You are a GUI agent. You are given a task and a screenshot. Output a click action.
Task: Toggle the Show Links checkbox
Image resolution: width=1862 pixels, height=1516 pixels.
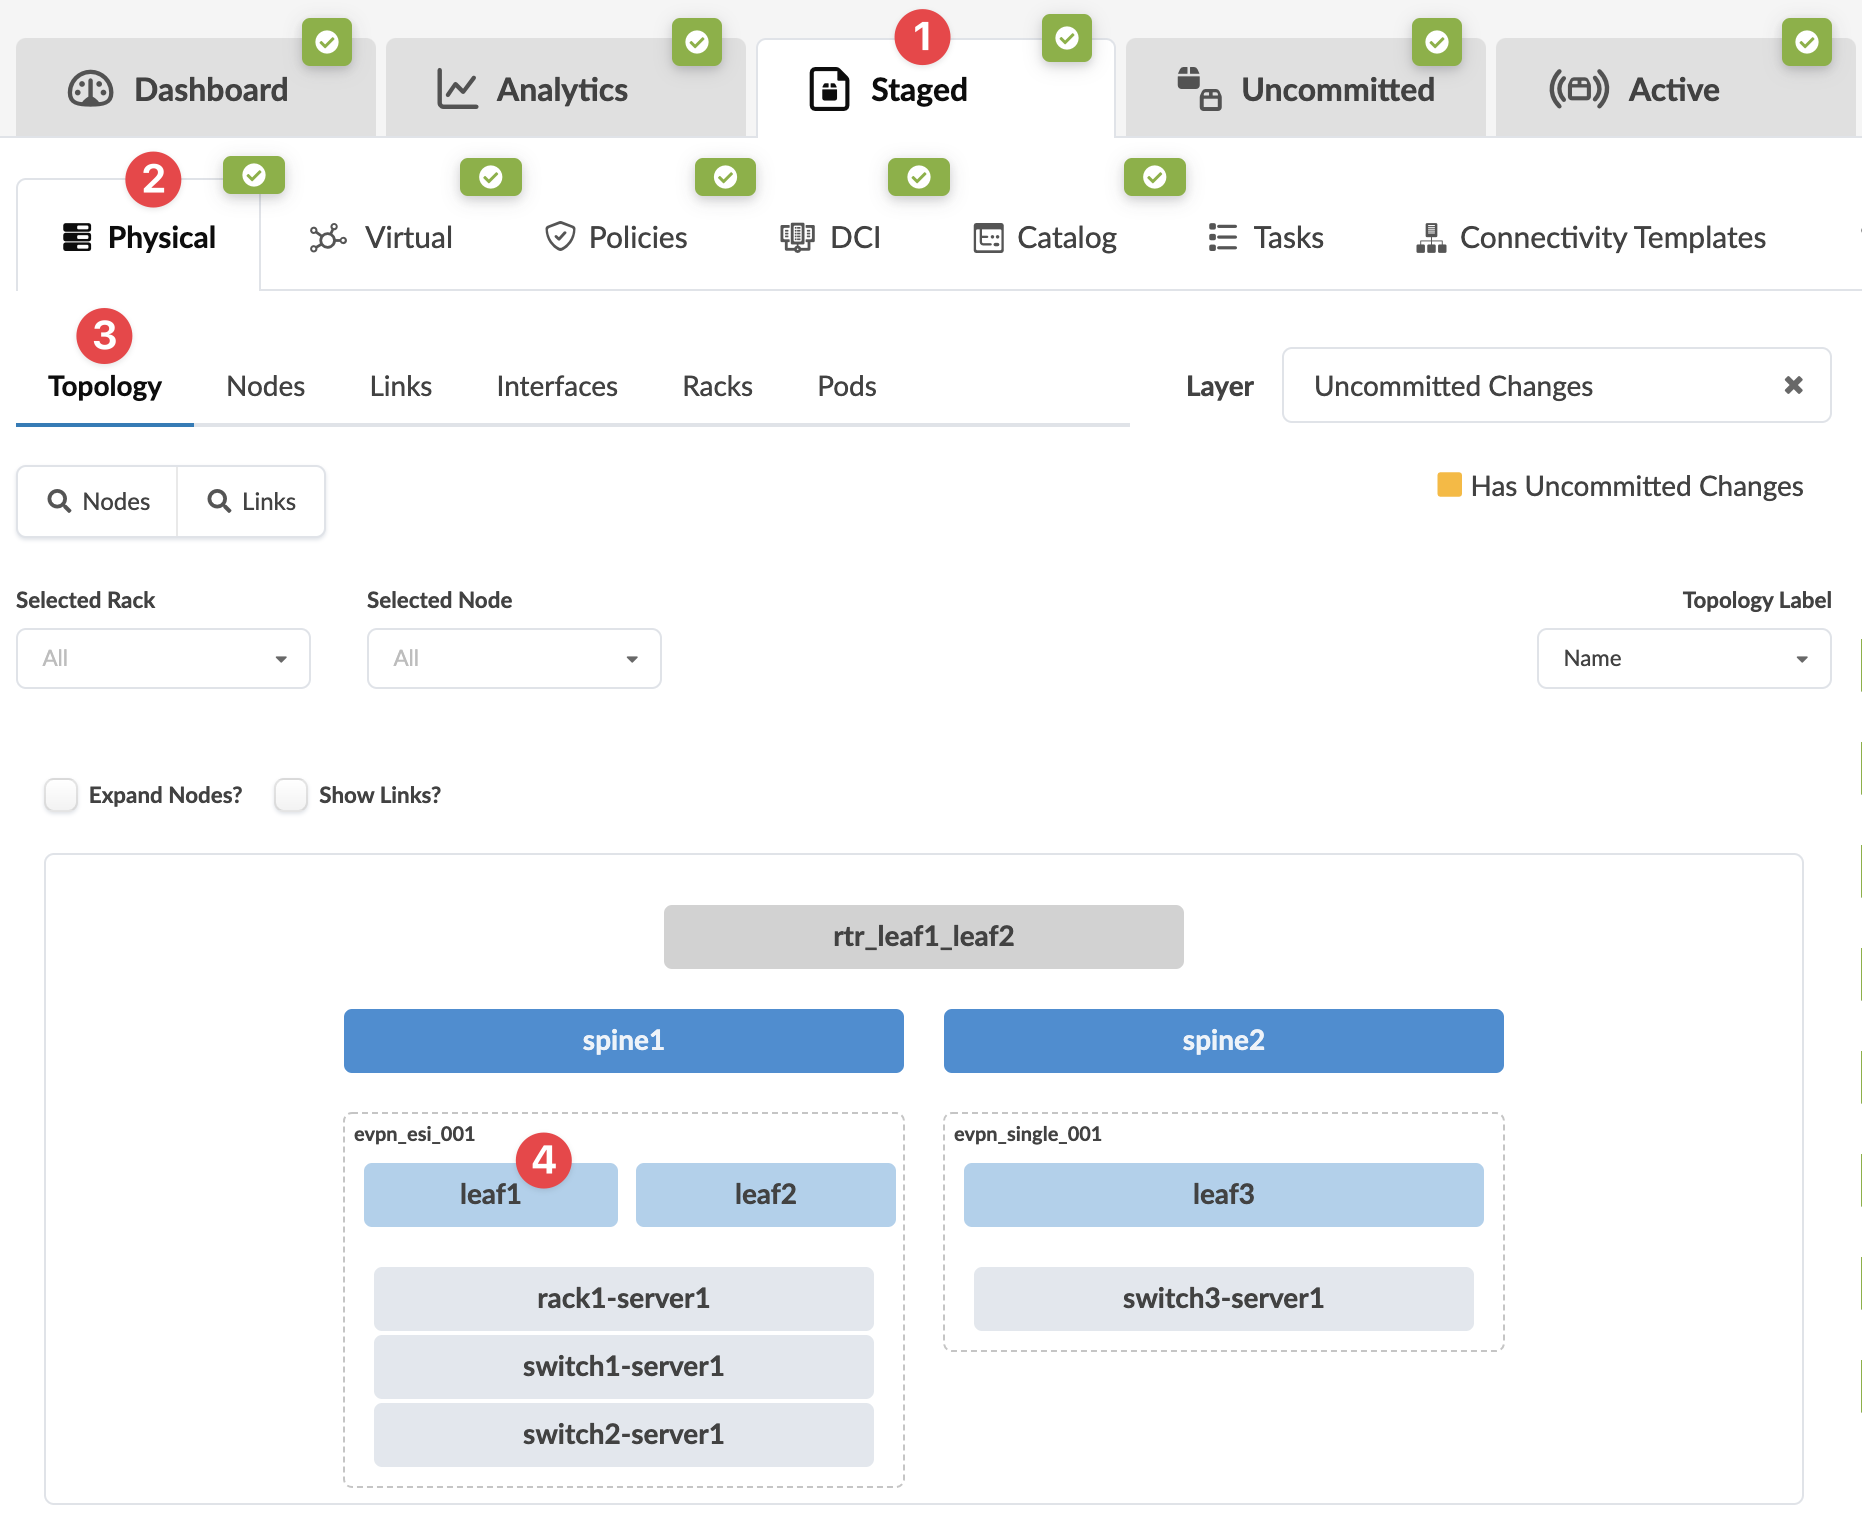click(x=291, y=795)
